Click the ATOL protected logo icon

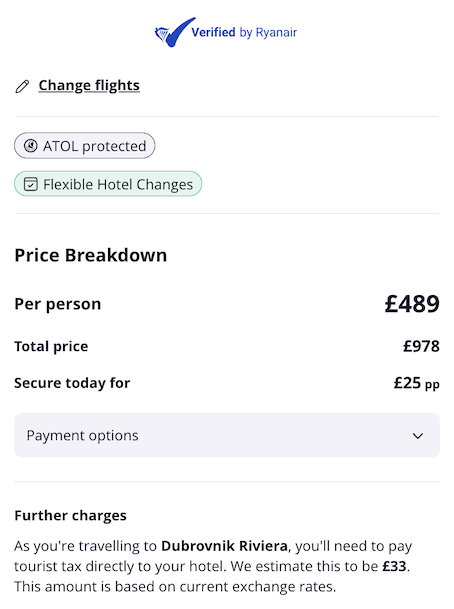click(x=31, y=146)
